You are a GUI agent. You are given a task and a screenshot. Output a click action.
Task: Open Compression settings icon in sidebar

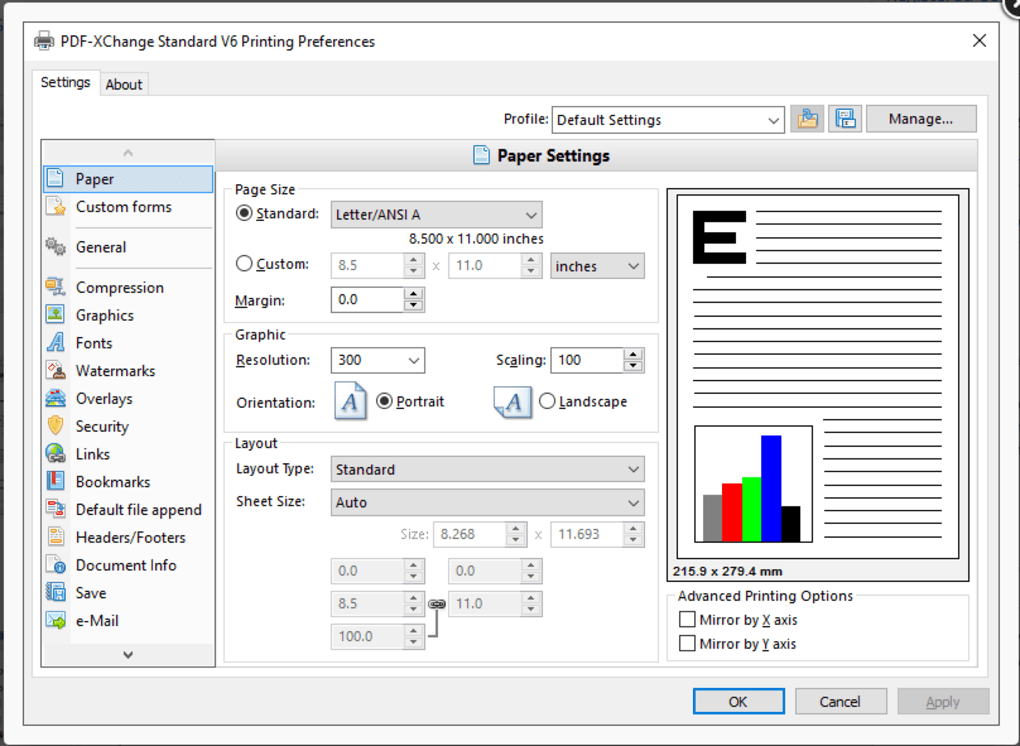pos(56,288)
